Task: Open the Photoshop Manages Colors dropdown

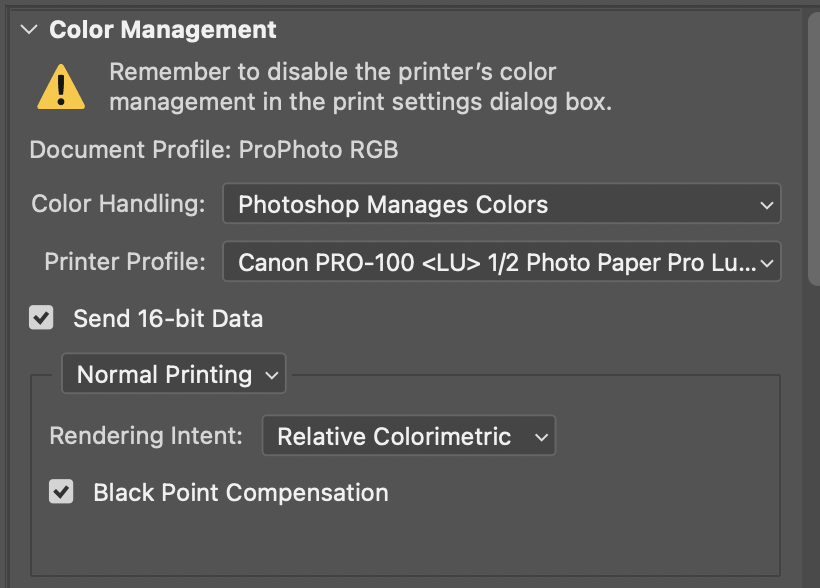Action: (x=502, y=203)
